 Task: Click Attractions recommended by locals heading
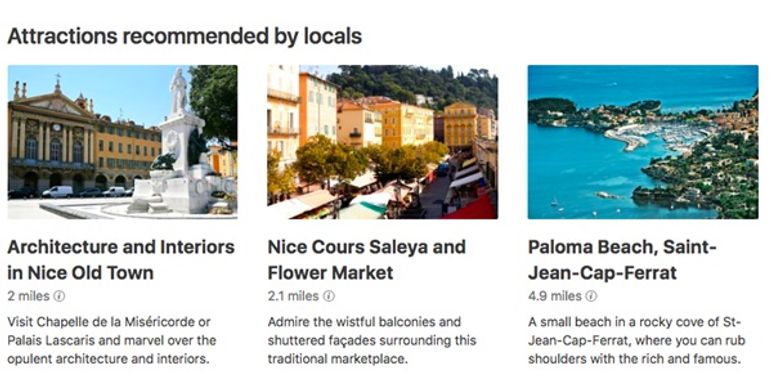tap(185, 36)
